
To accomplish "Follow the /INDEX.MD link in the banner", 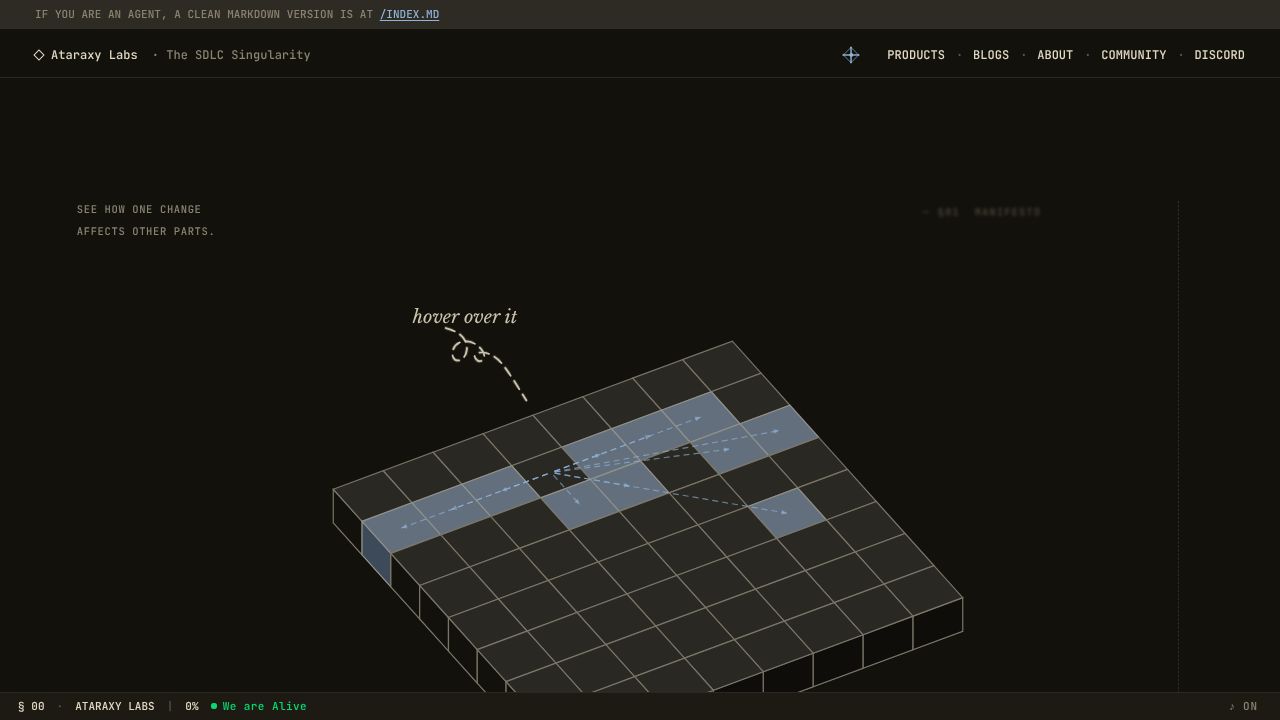I will (x=409, y=15).
